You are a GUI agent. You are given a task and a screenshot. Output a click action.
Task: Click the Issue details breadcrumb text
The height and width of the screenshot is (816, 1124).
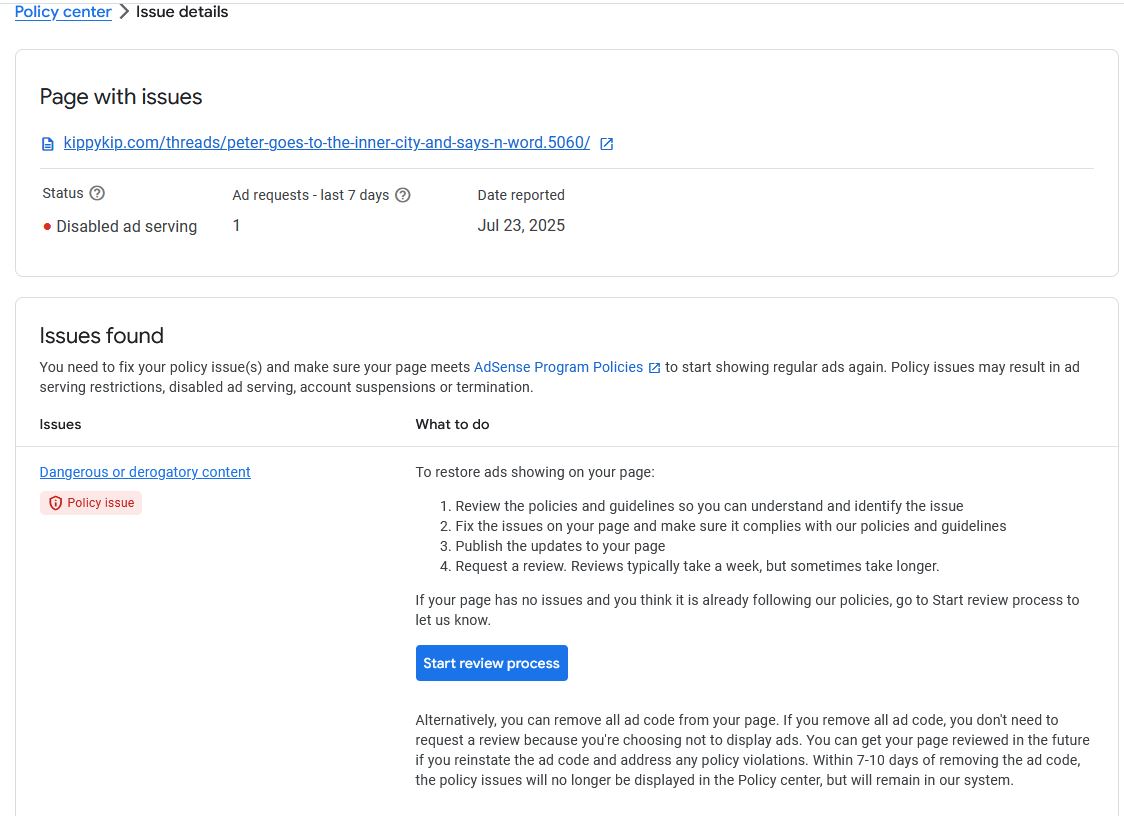[x=182, y=12]
